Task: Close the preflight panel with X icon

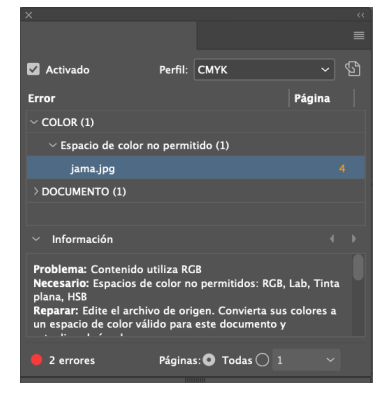Action: [29, 15]
